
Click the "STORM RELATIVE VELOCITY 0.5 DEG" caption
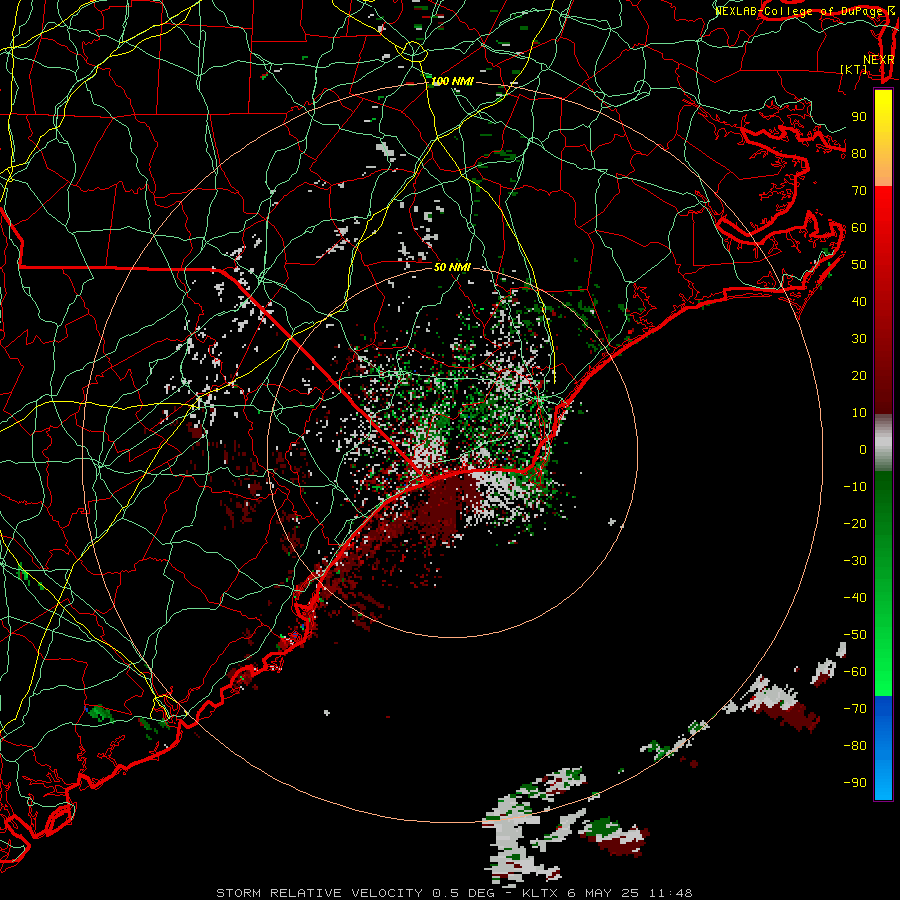click(x=355, y=893)
